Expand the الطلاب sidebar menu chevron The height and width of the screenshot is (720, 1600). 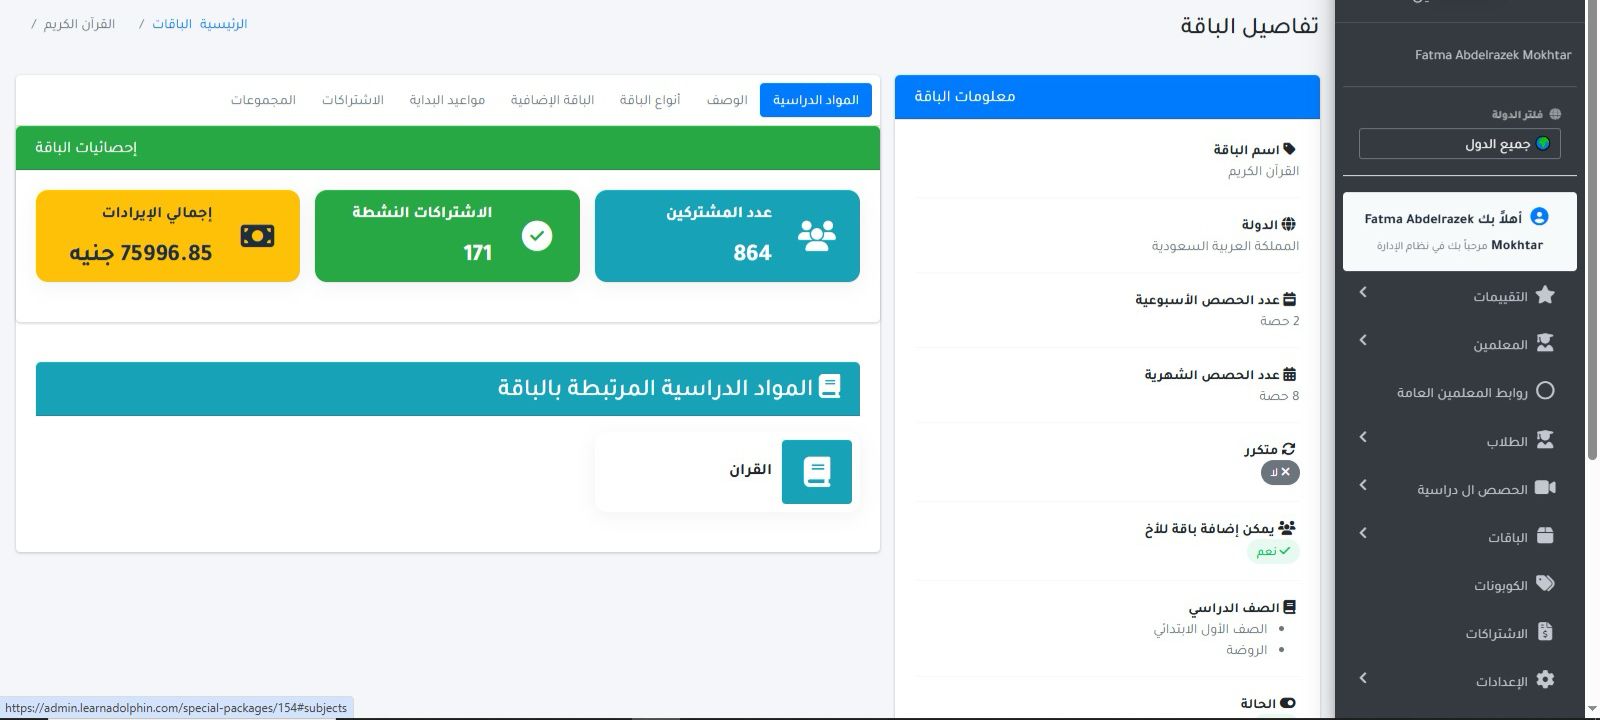[x=1363, y=438]
